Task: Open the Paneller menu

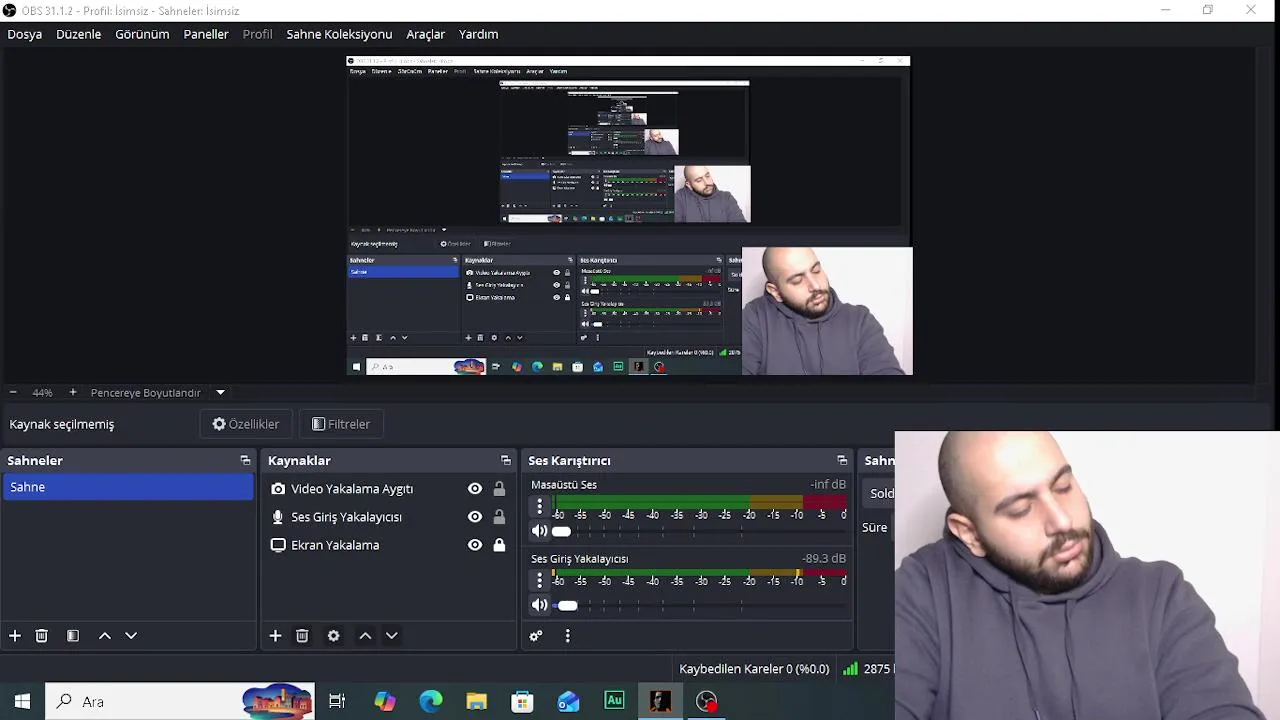Action: click(206, 34)
